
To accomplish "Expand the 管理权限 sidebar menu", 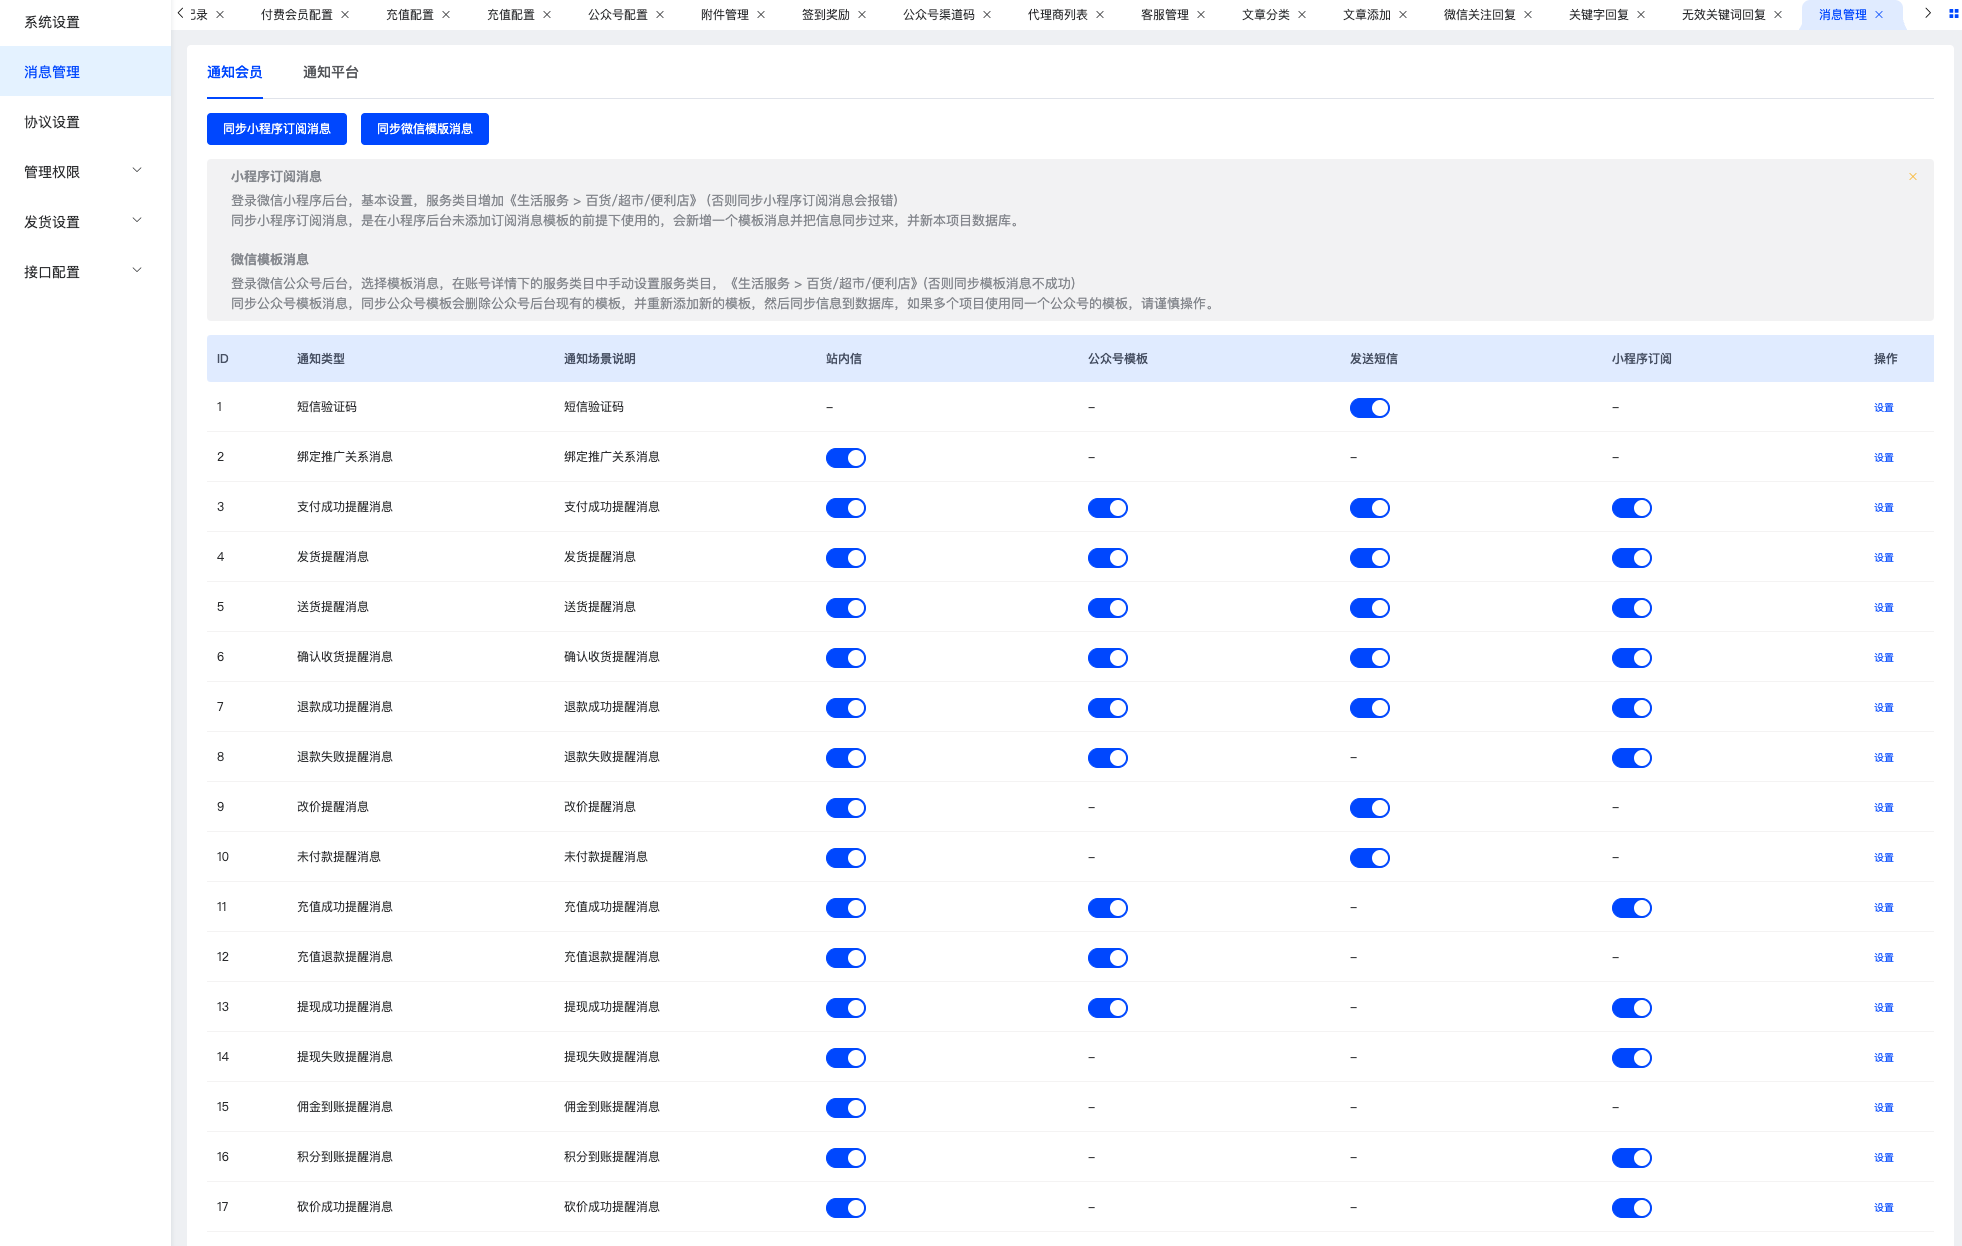I will (85, 172).
